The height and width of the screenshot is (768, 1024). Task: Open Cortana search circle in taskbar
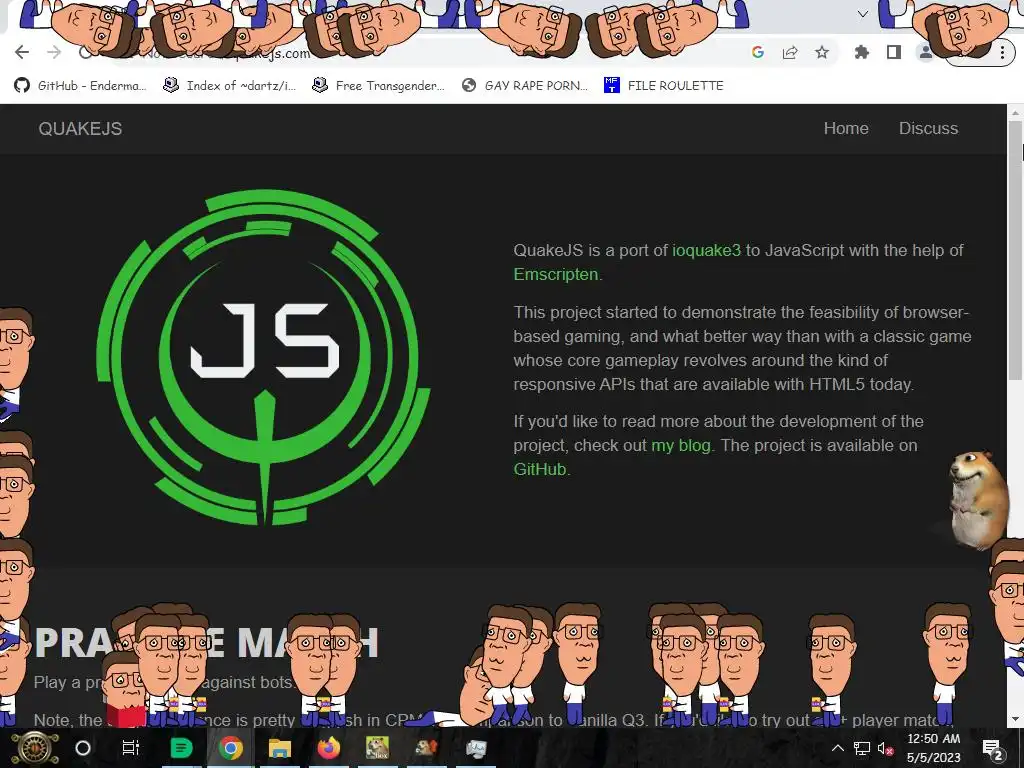pos(83,748)
